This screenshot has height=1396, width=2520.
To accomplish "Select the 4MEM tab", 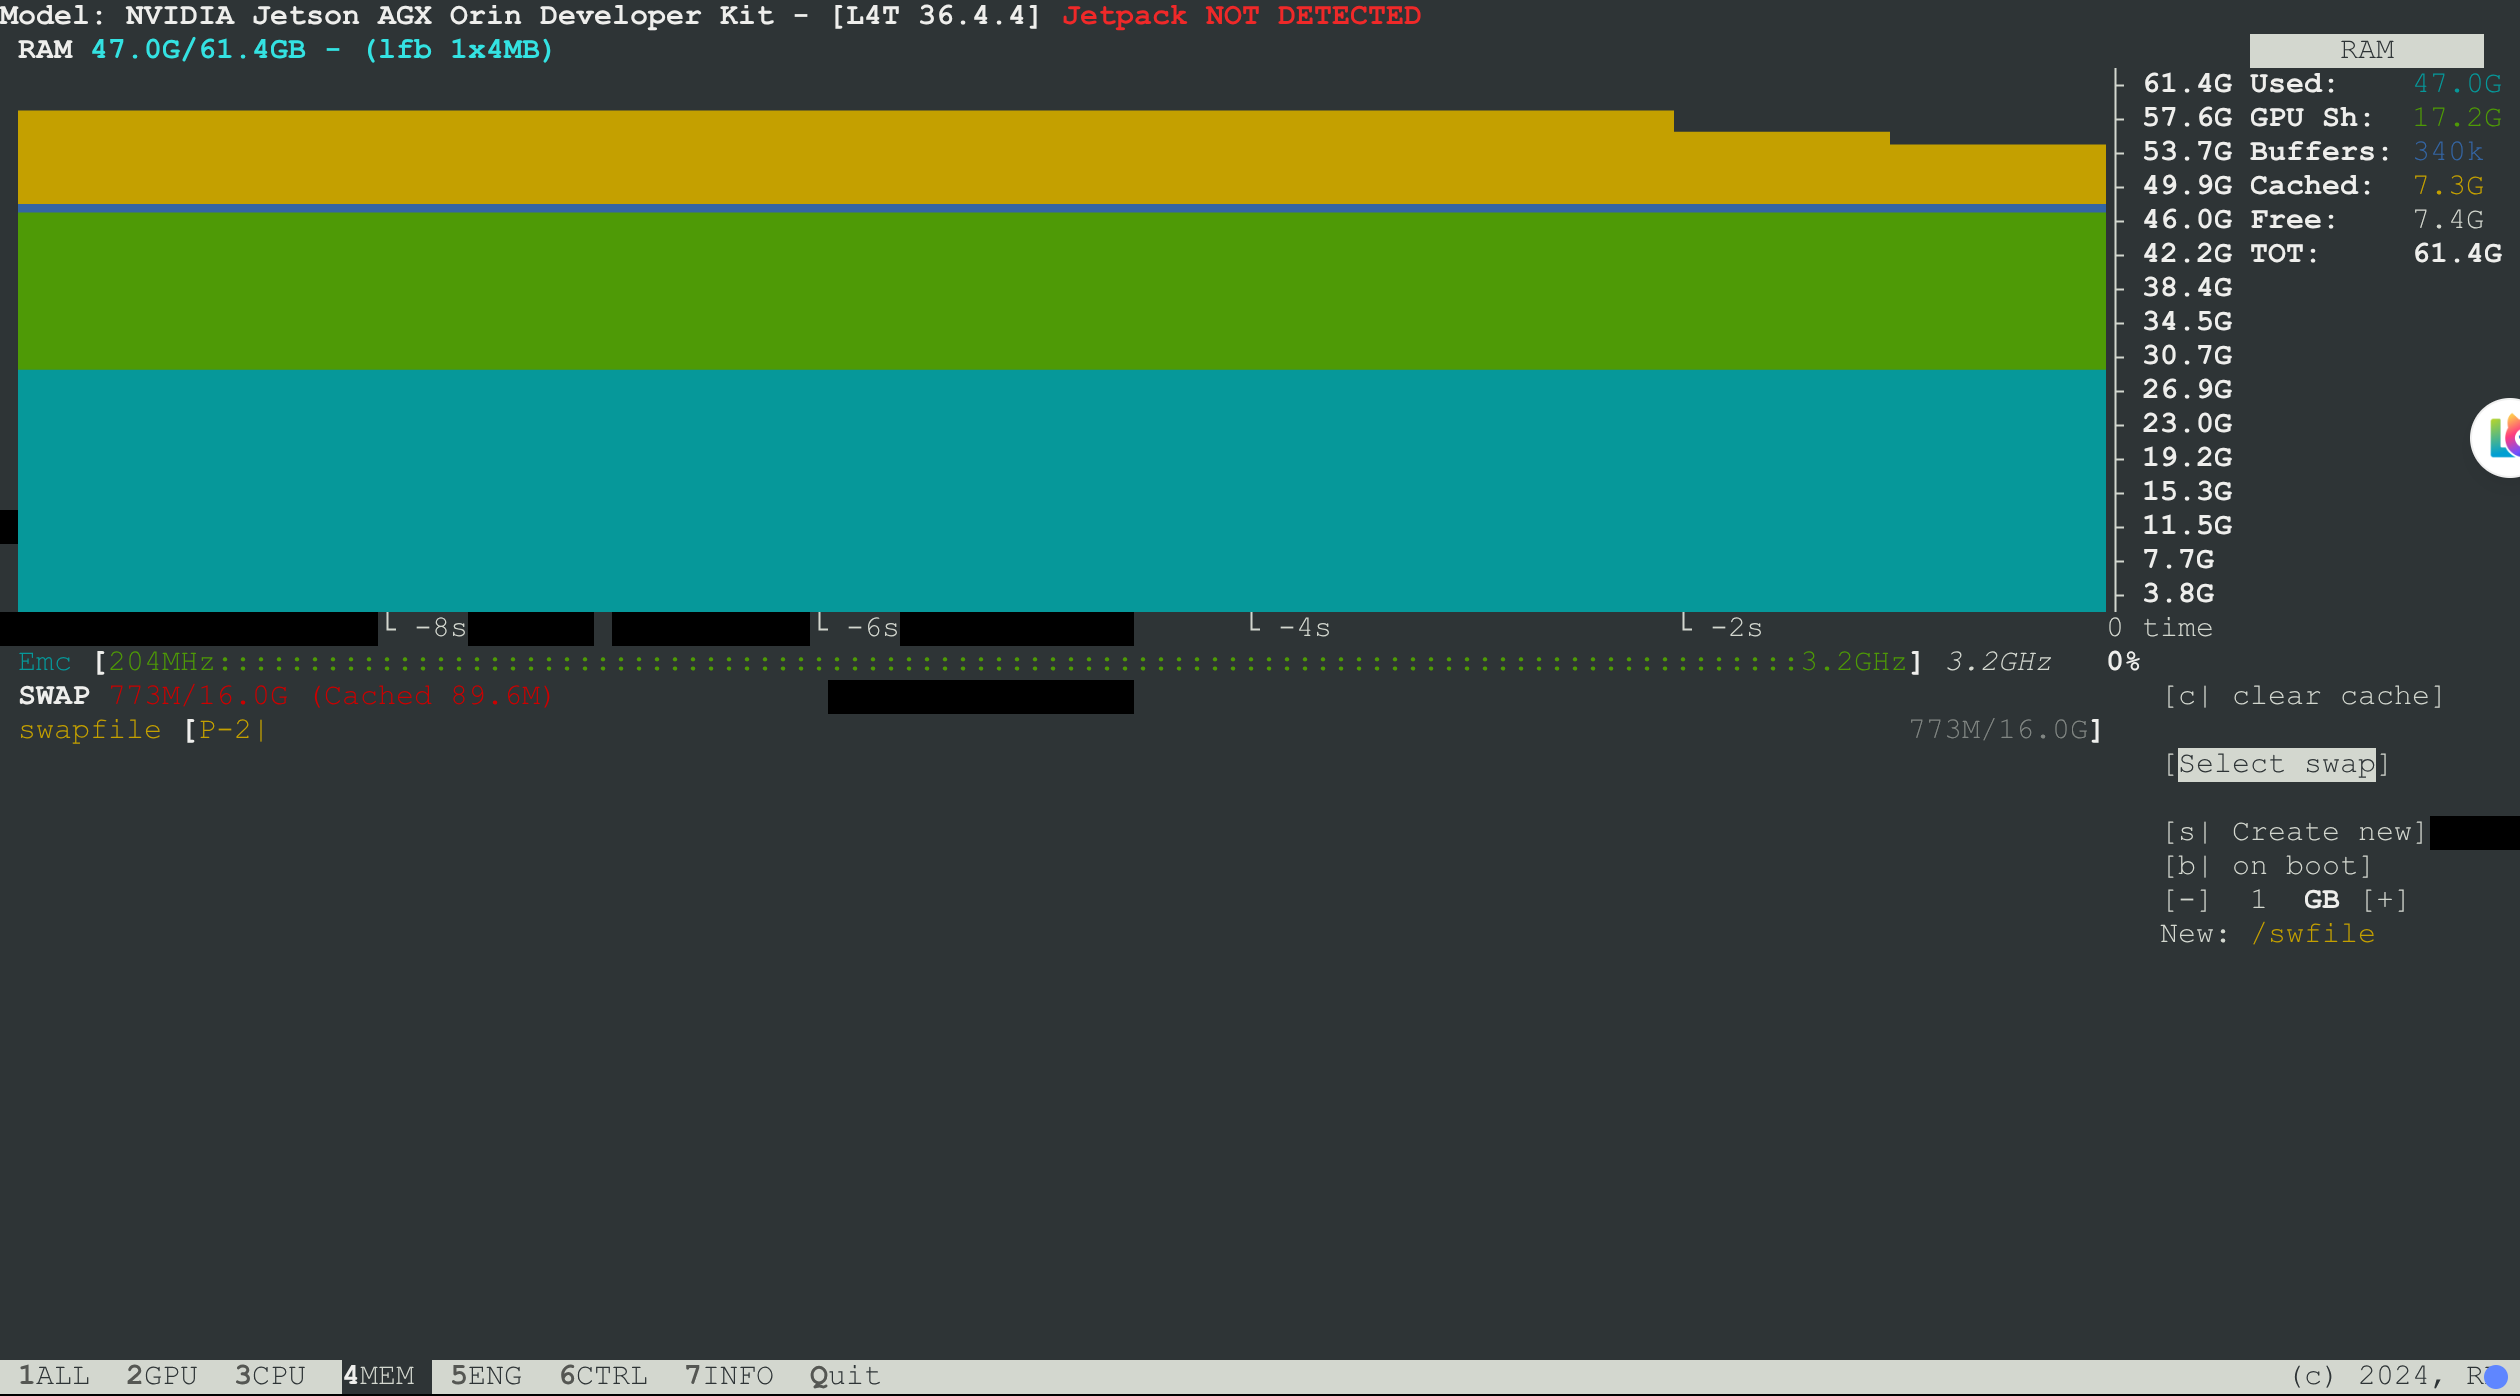I will pos(378,1376).
